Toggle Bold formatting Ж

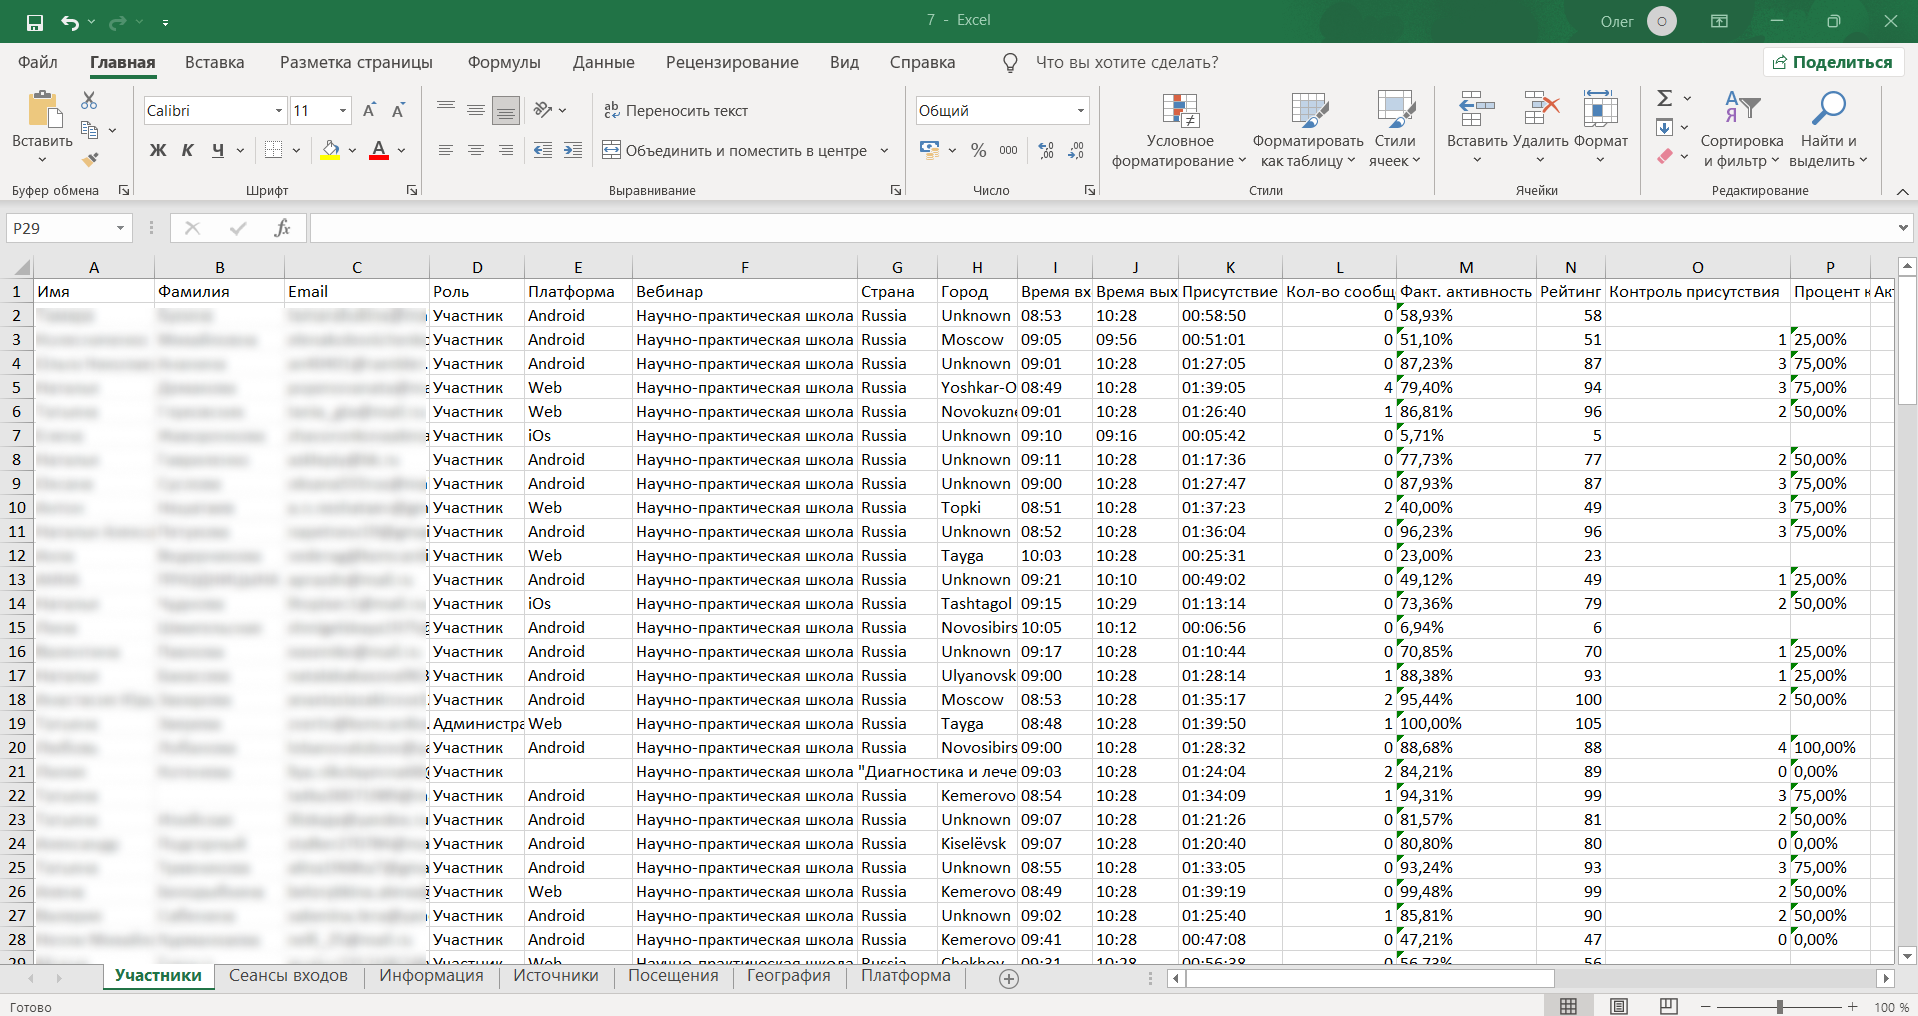158,150
